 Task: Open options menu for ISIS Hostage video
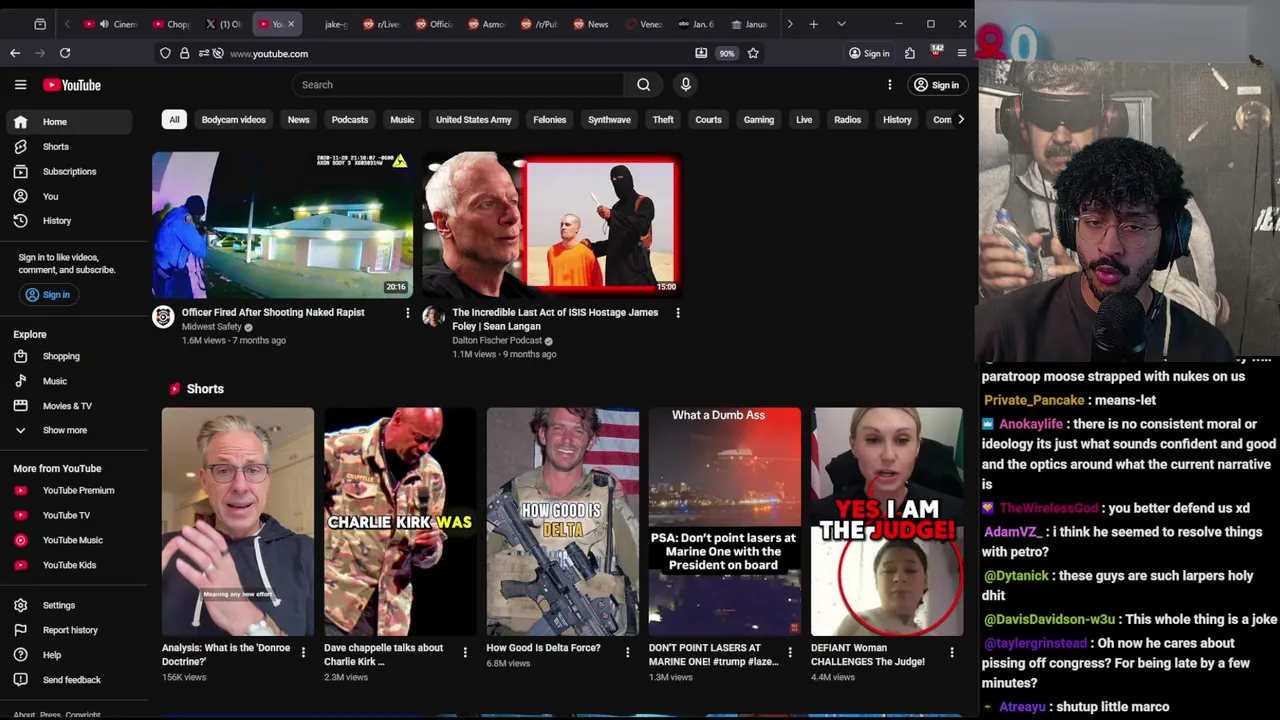pyautogui.click(x=678, y=313)
